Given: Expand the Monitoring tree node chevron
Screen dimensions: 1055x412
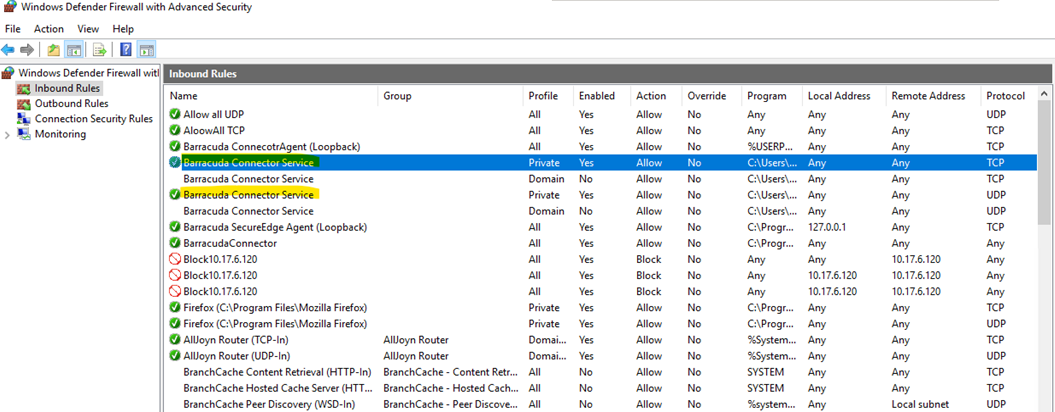Looking at the screenshot, I should click(x=7, y=135).
